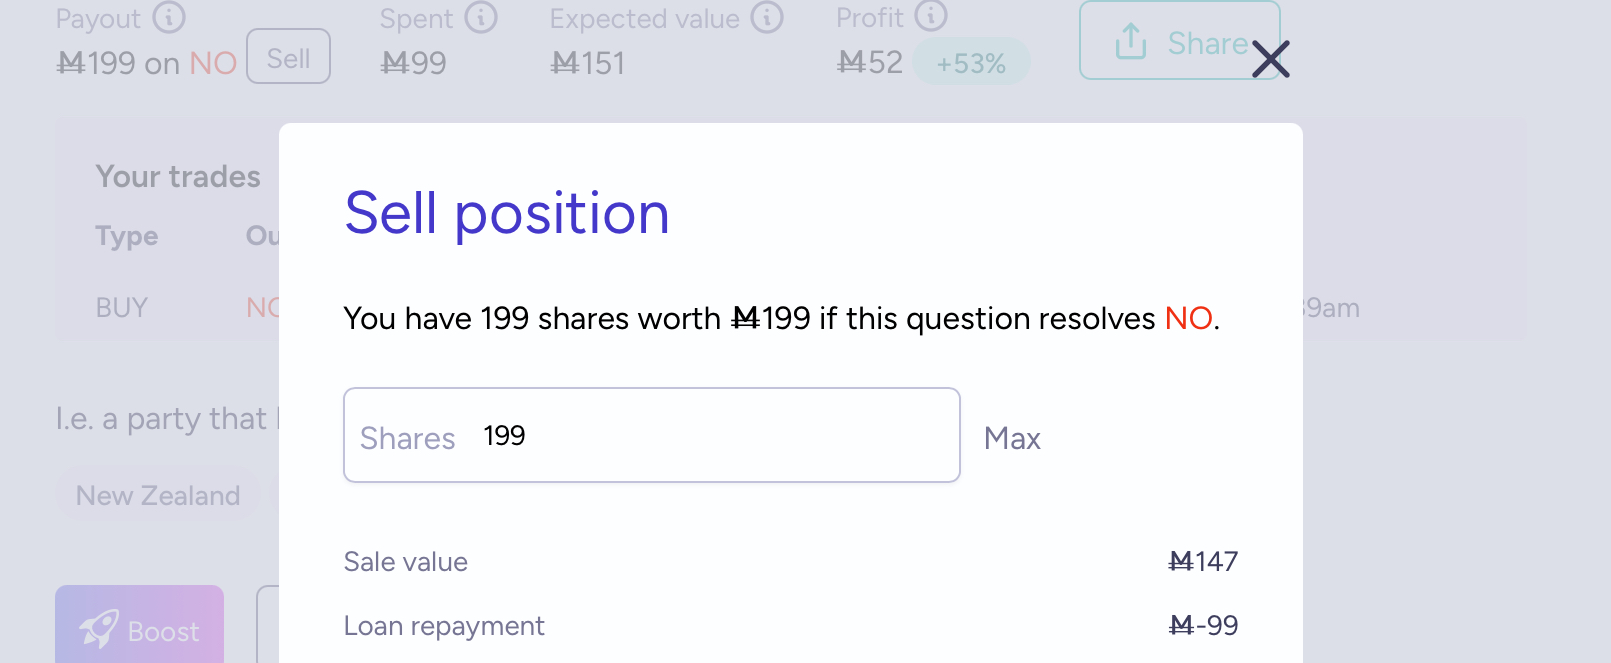This screenshot has height=663, width=1611.
Task: Open the Expected value info tooltip icon
Action: pos(767,17)
